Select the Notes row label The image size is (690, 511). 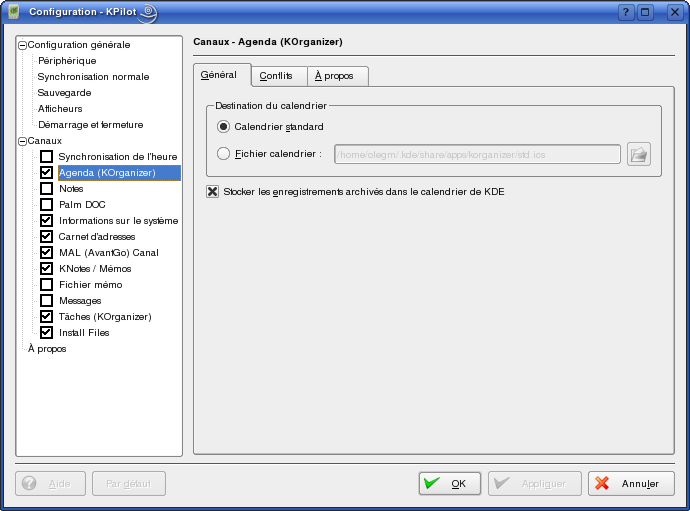point(71,189)
